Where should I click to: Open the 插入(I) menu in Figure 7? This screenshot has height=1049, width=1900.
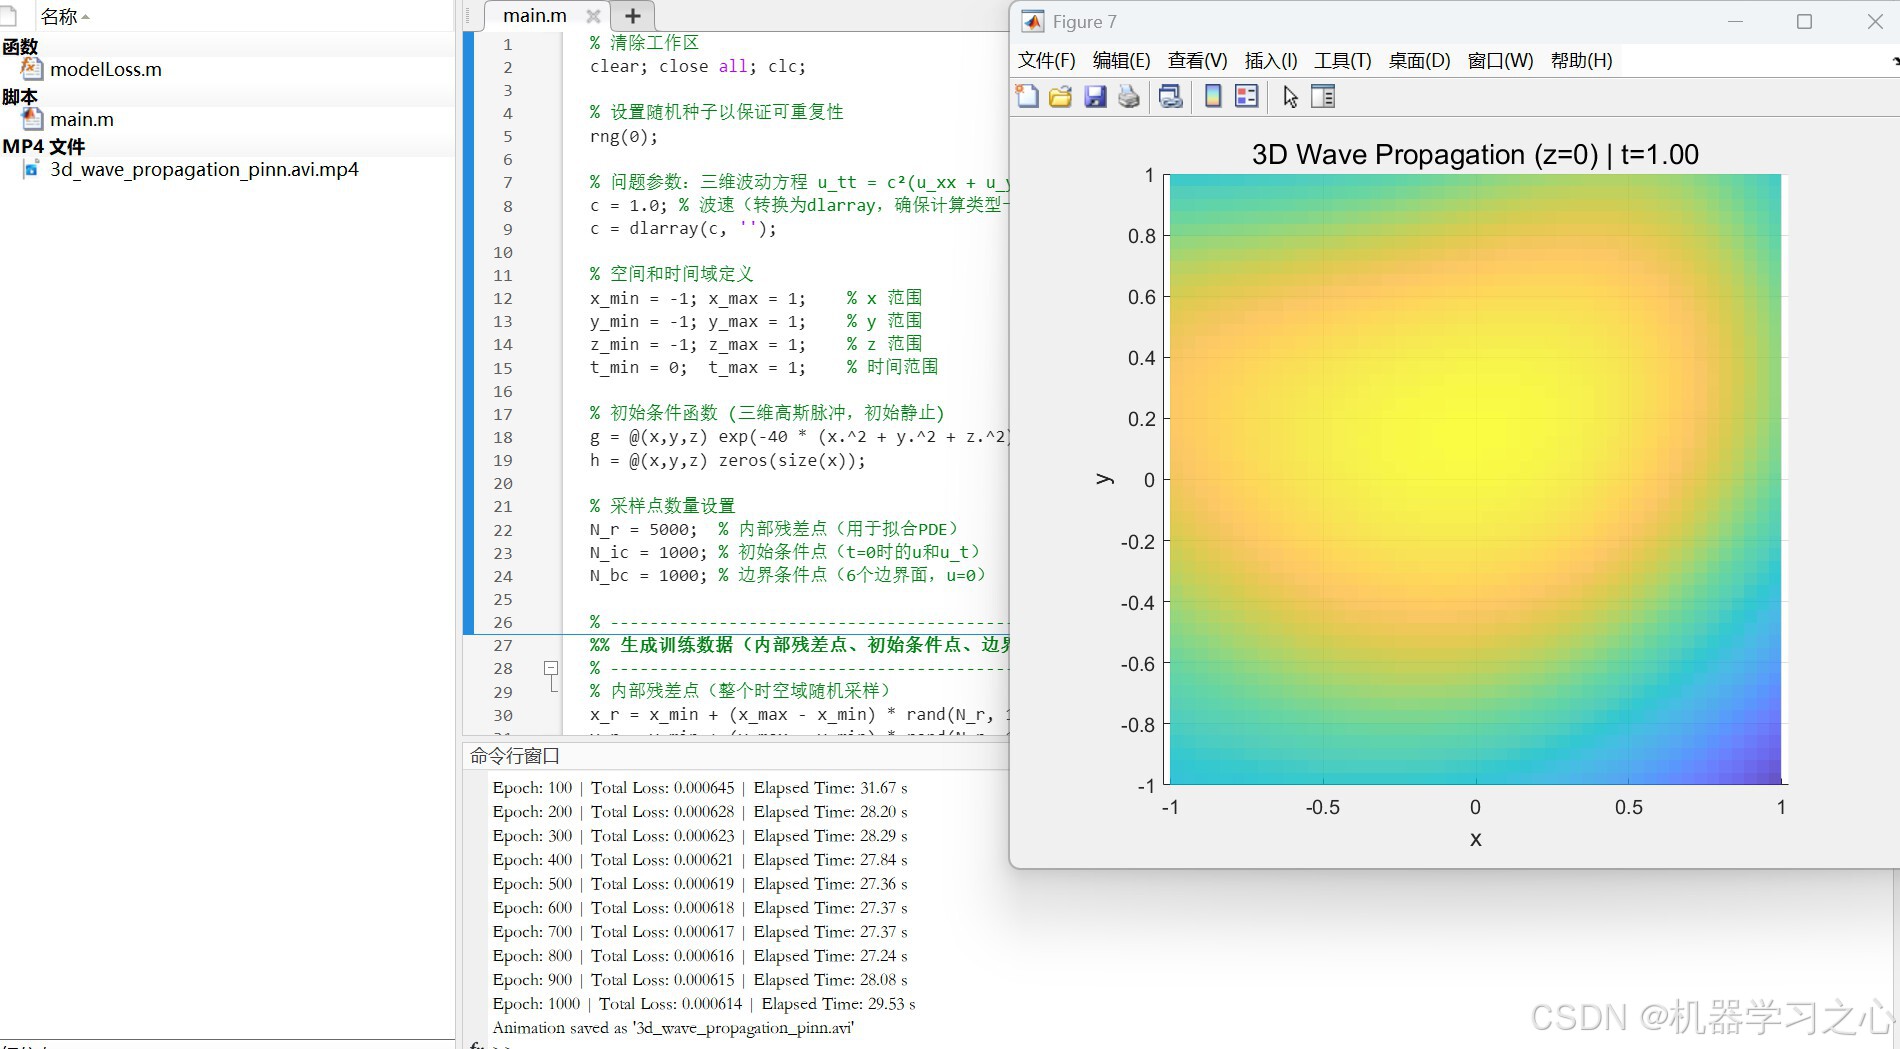(1271, 61)
